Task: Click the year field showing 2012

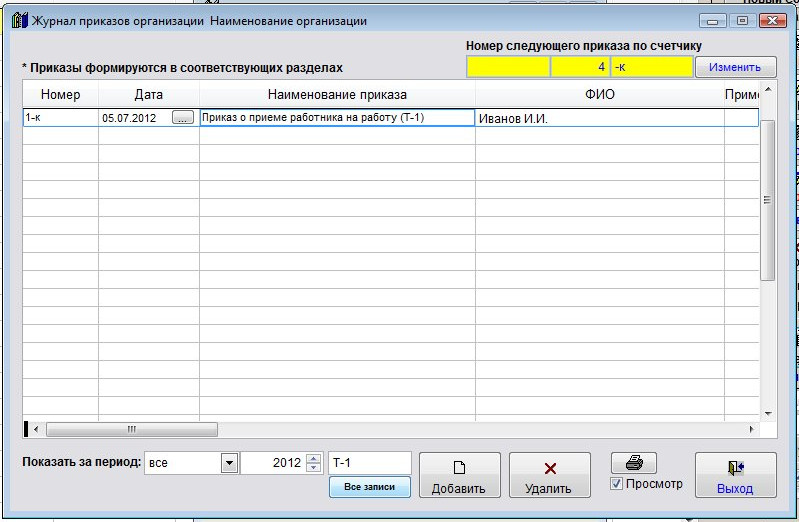Action: (274, 463)
